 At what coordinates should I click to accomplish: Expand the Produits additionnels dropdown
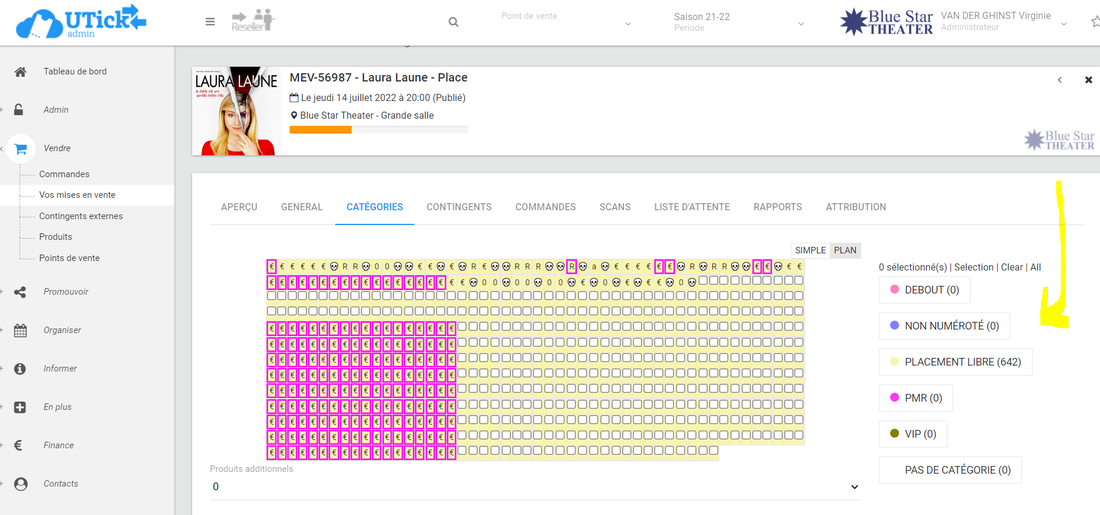(x=534, y=486)
